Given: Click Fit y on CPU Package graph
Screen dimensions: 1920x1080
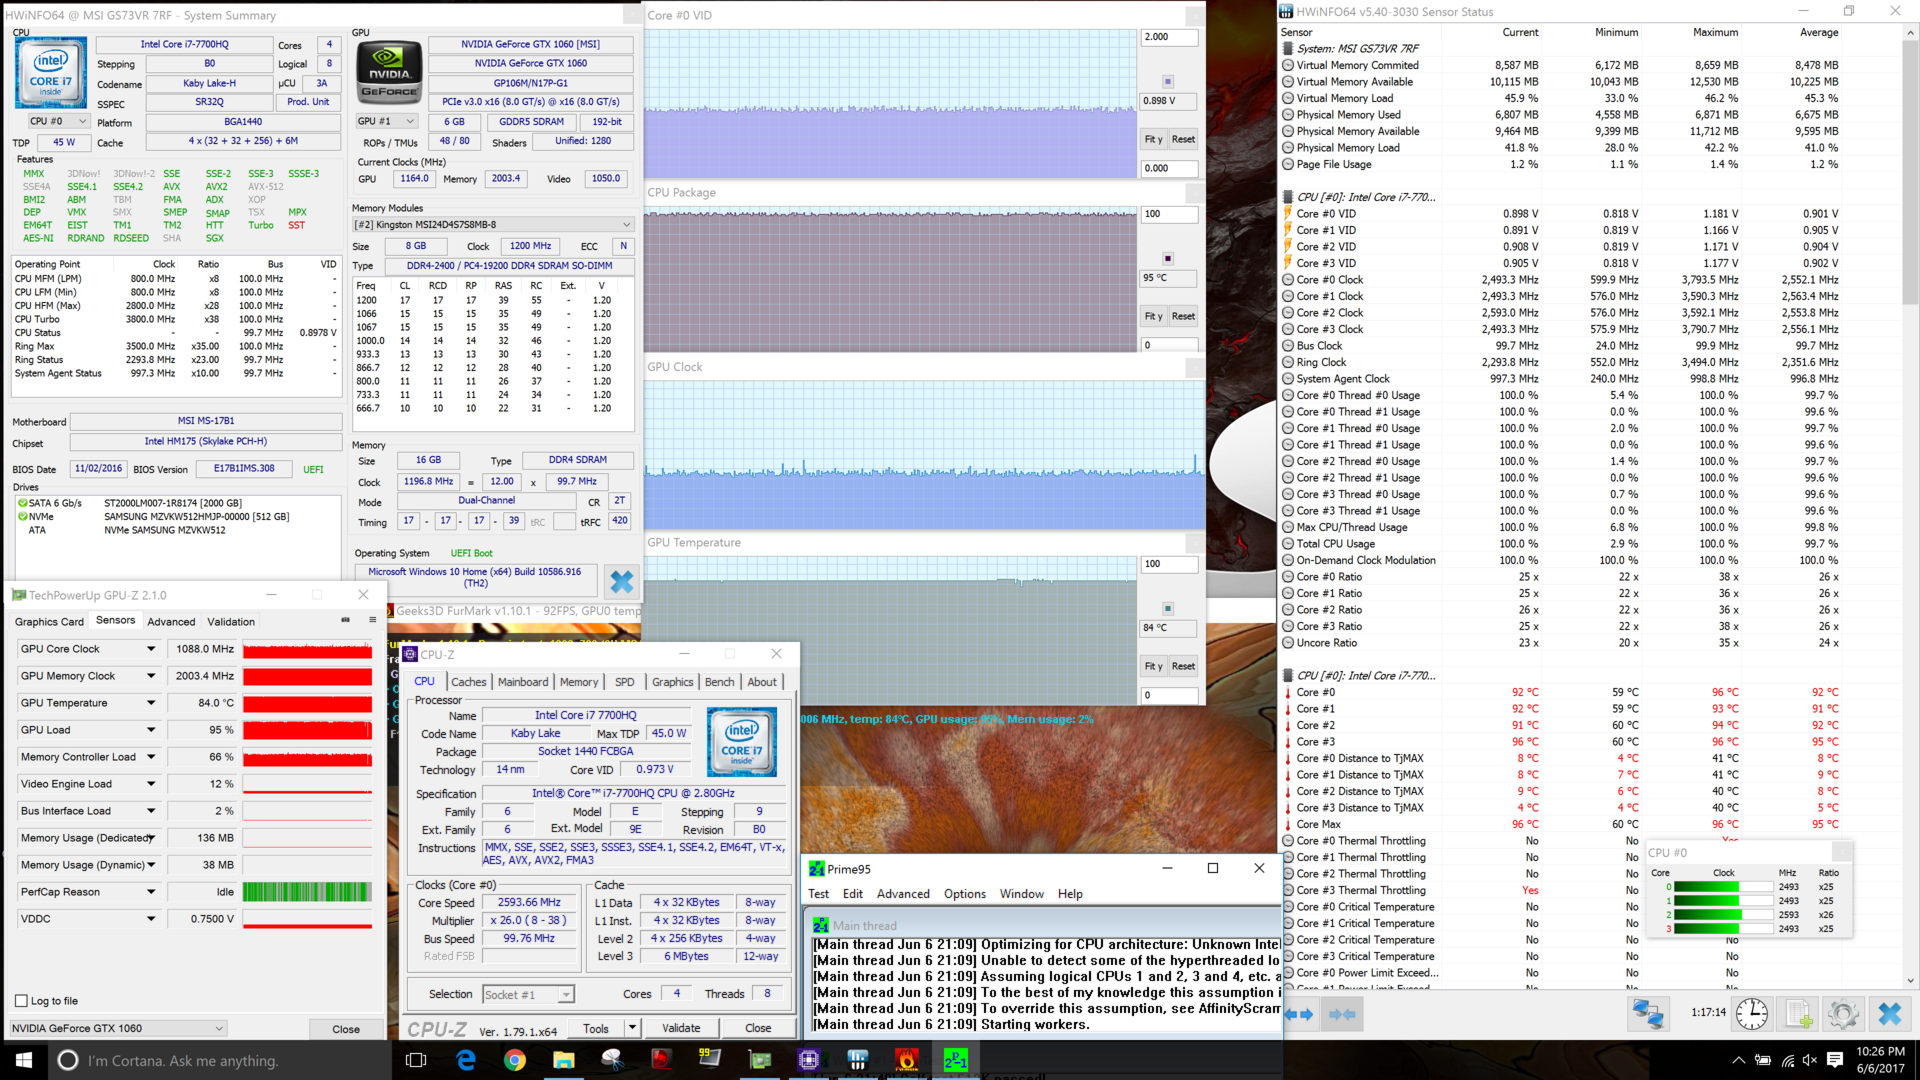Looking at the screenshot, I should (x=1154, y=316).
